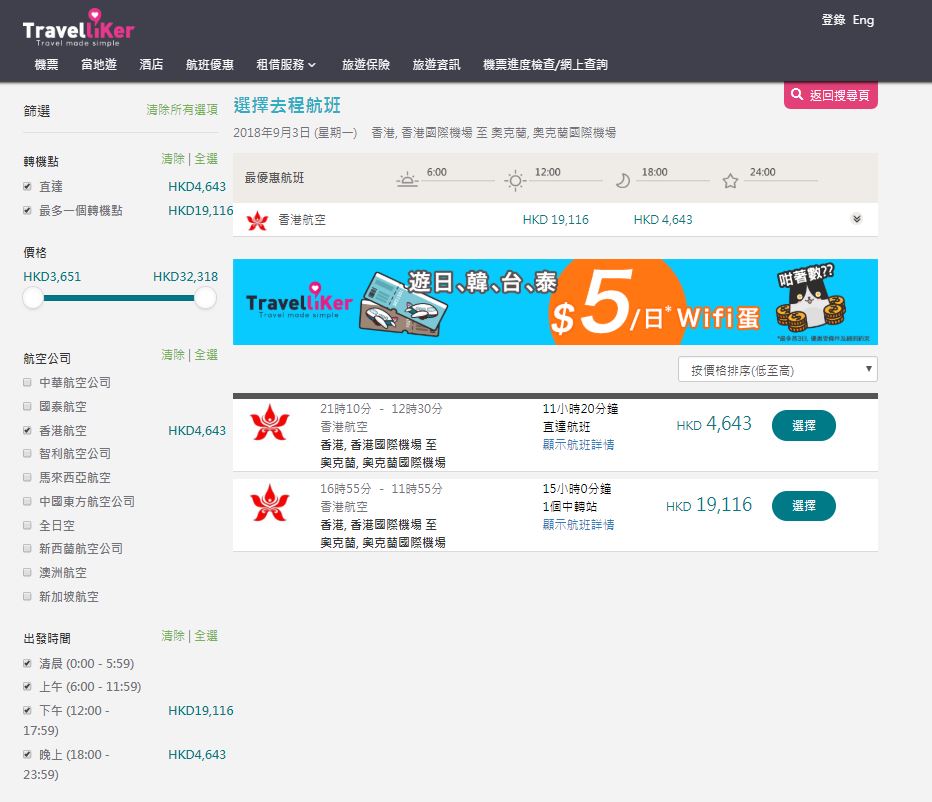The width and height of the screenshot is (932, 802).
Task: Click 清除 in the 出發時間 section
Action: (x=173, y=636)
